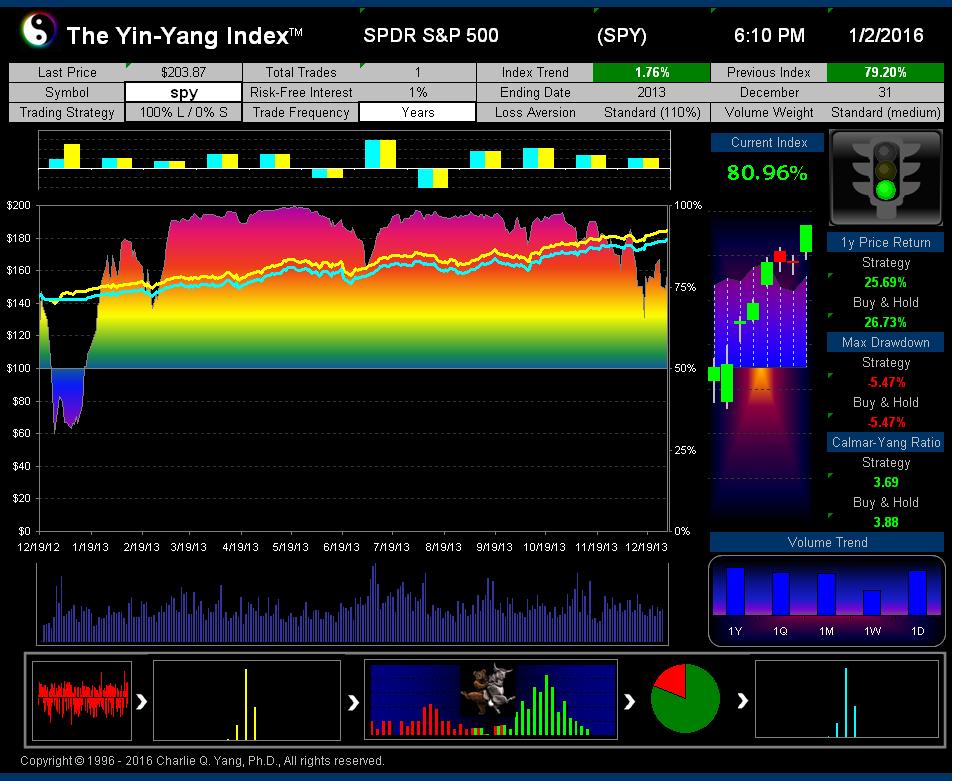
Task: Click the Ending Date year 2013
Action: click(x=651, y=92)
